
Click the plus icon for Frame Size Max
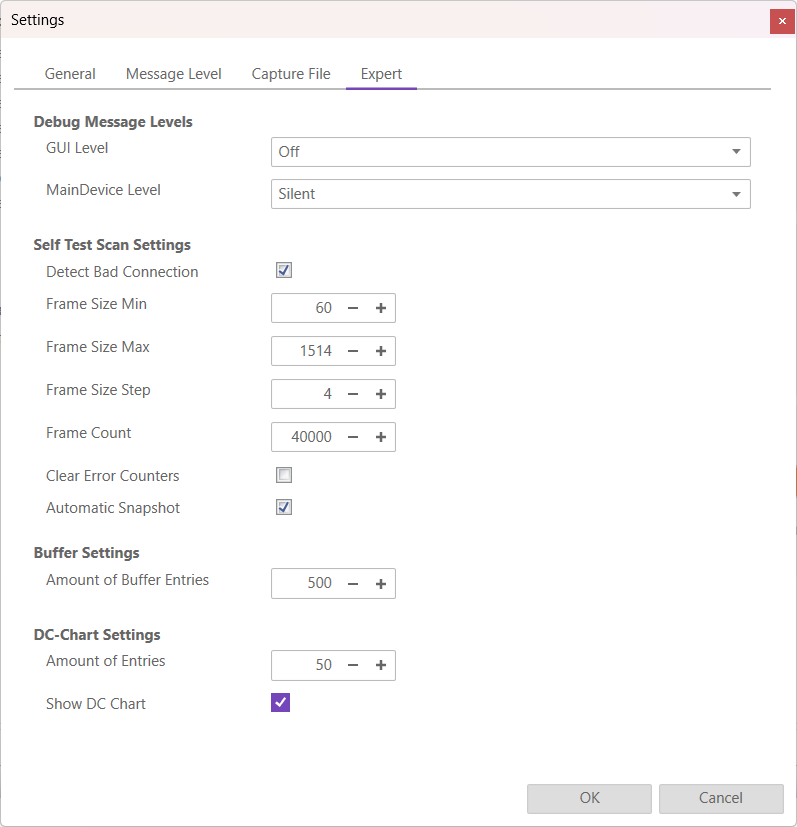point(381,350)
